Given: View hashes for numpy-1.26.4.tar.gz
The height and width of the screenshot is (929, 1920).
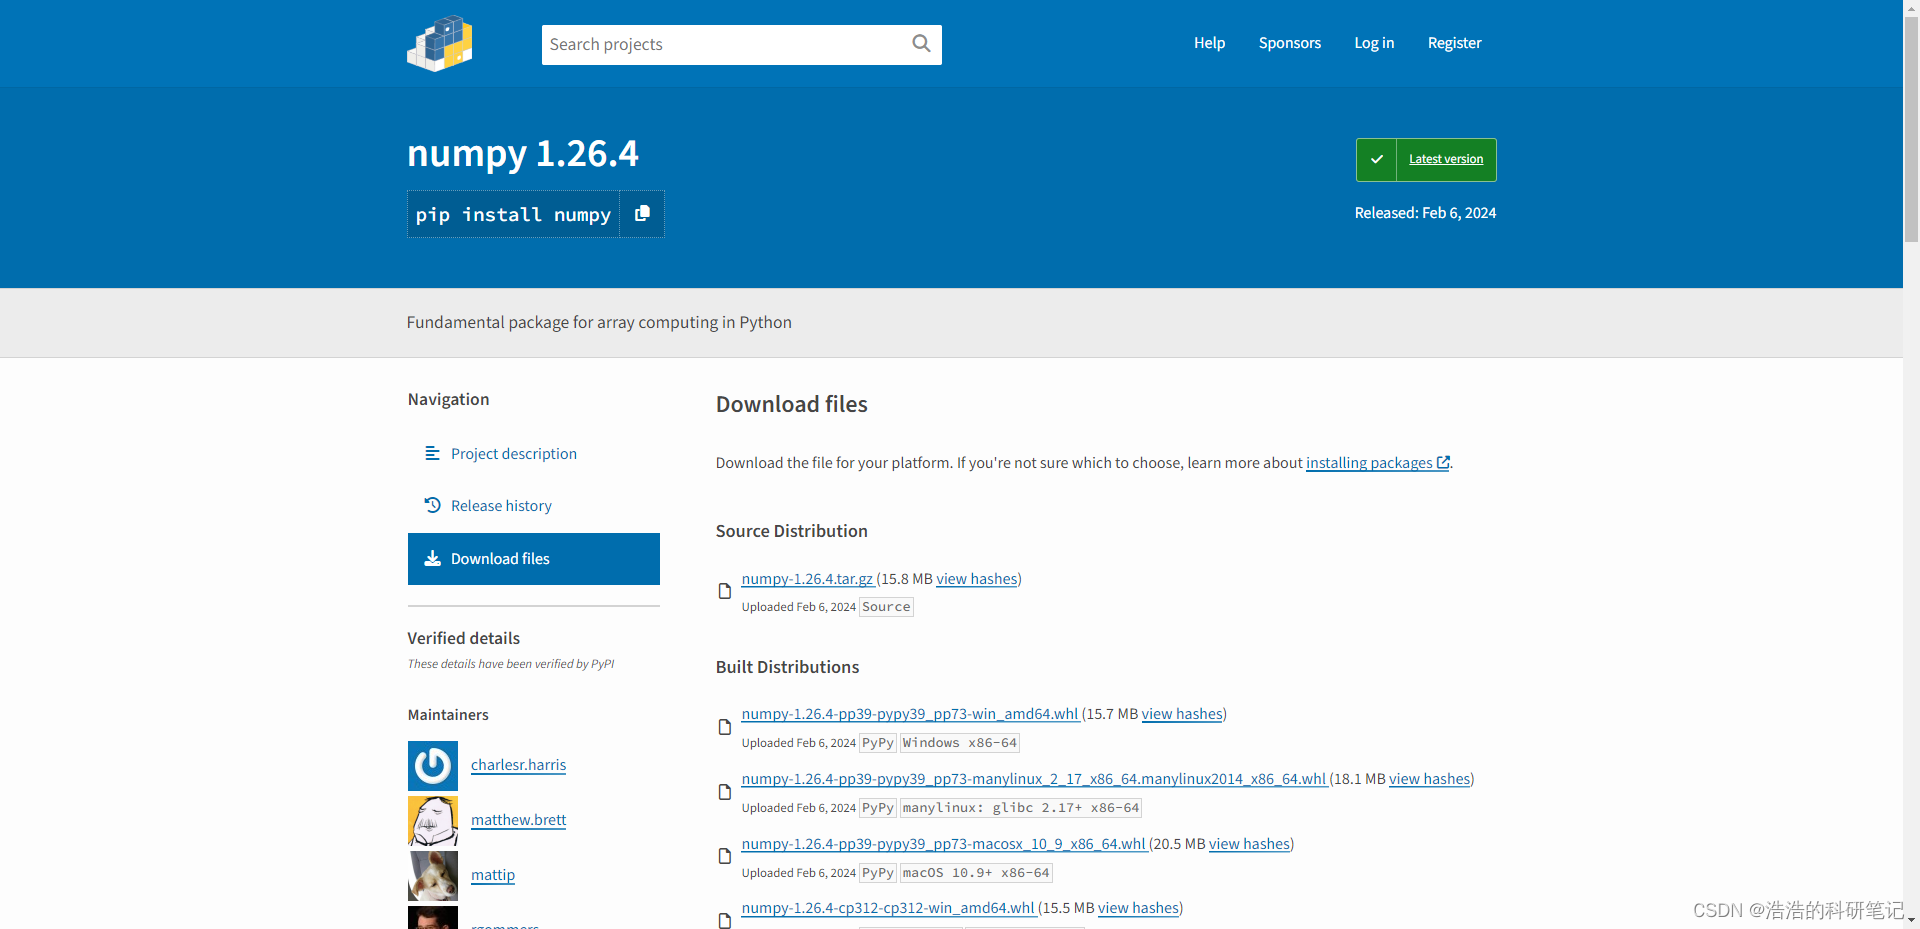Looking at the screenshot, I should coord(976,578).
